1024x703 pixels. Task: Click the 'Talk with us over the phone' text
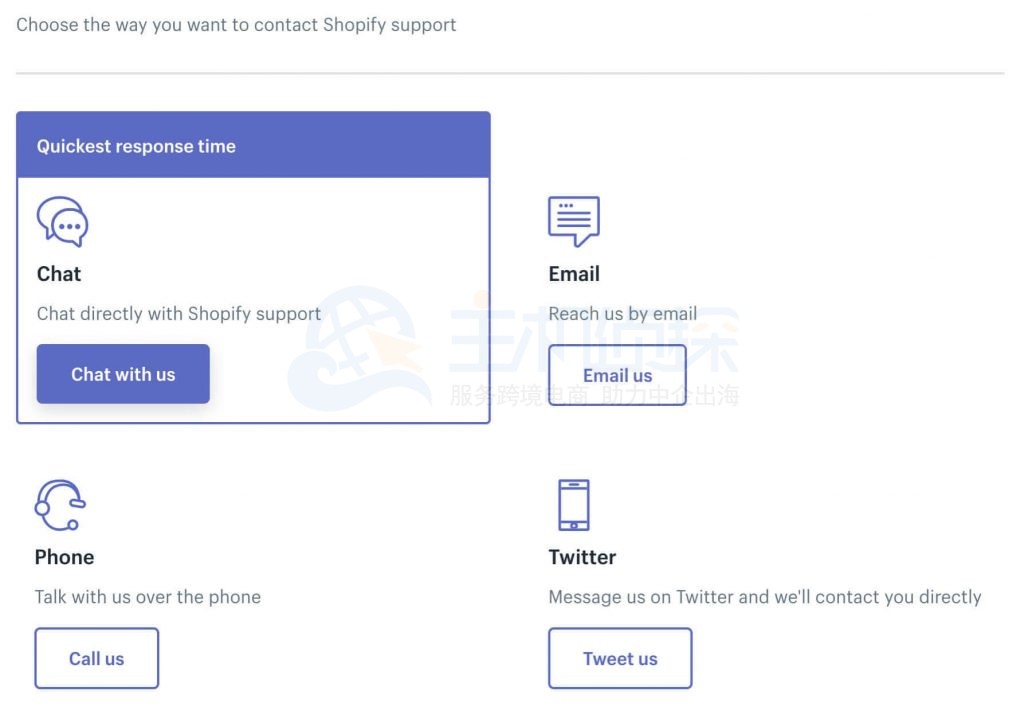point(148,597)
